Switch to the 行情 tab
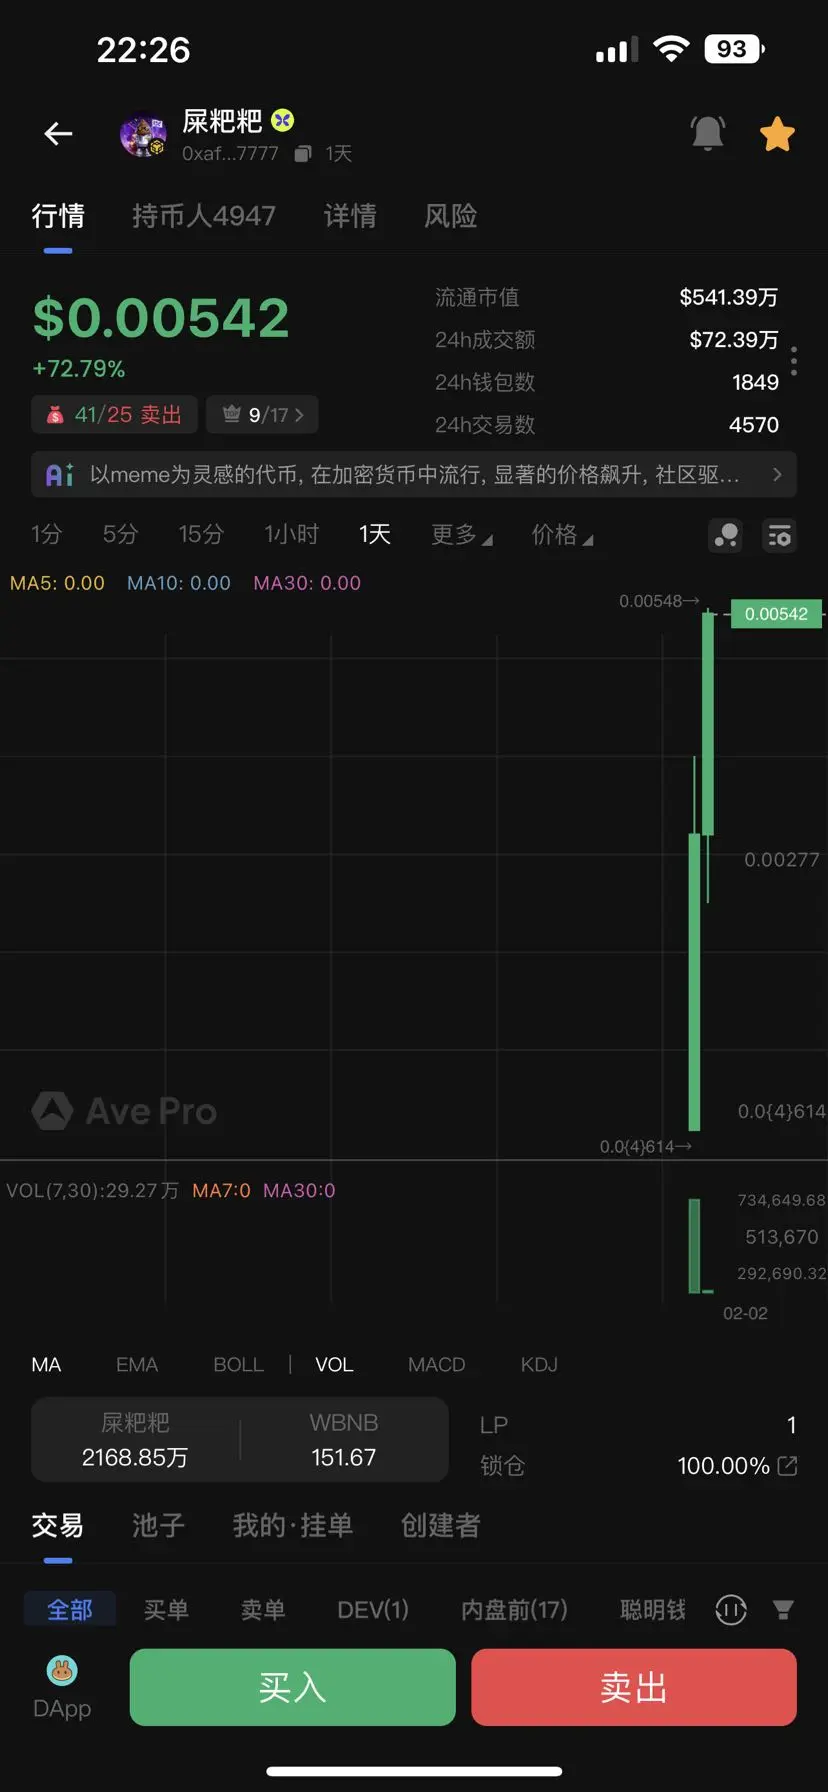The image size is (828, 1792). [58, 216]
